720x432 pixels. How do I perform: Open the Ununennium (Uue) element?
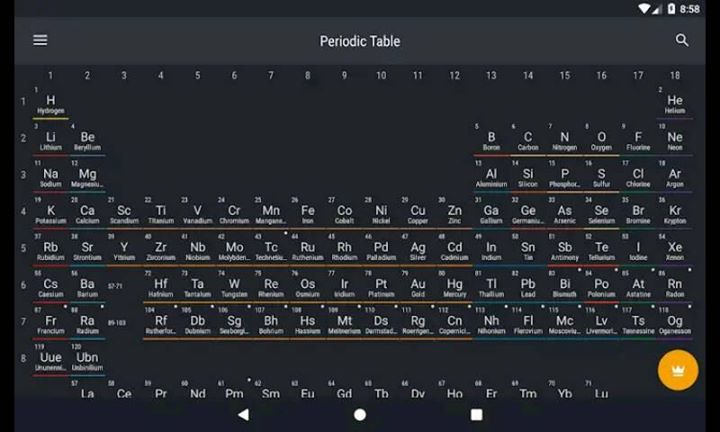[50, 360]
